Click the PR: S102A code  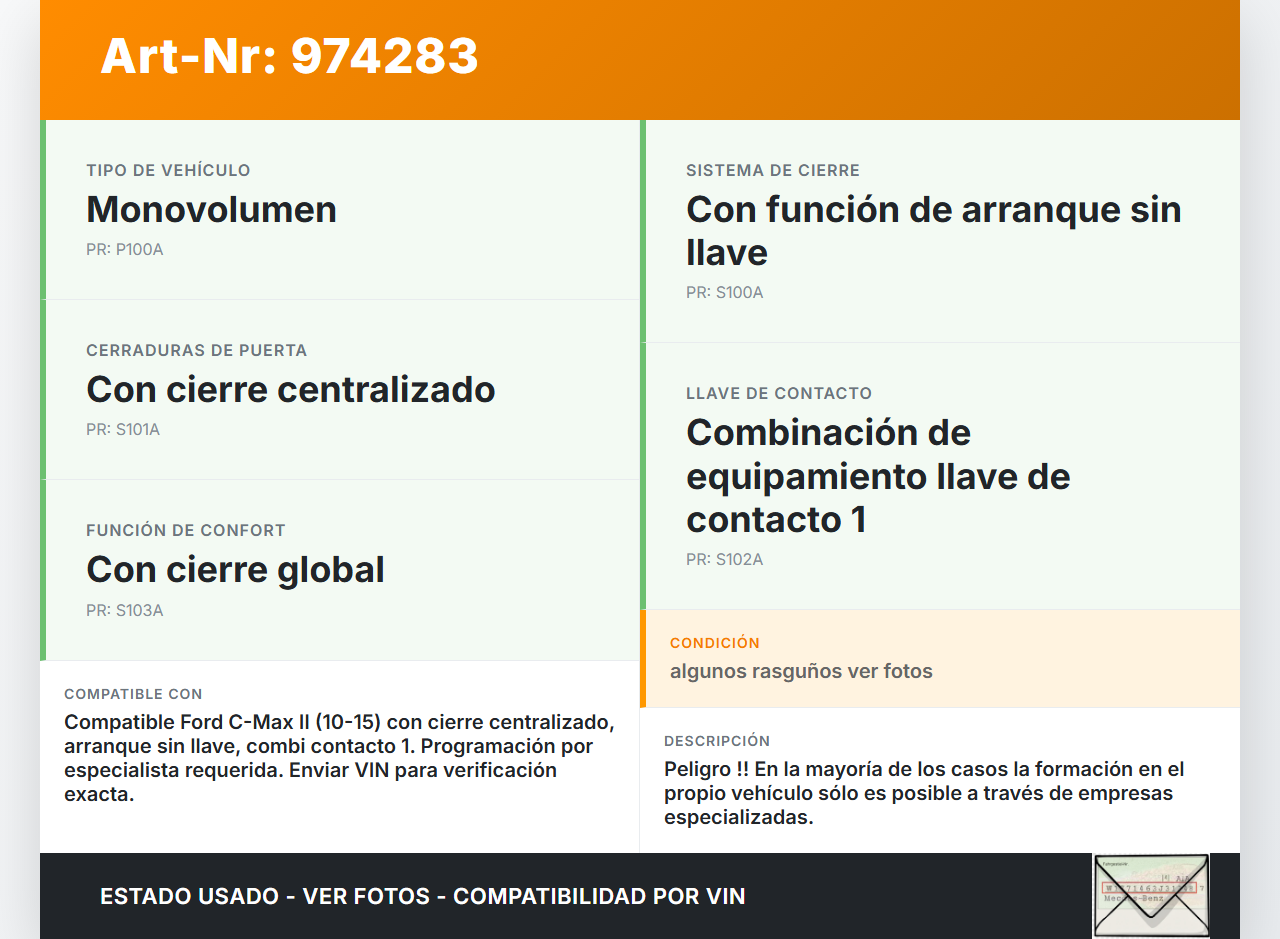[x=724, y=560]
